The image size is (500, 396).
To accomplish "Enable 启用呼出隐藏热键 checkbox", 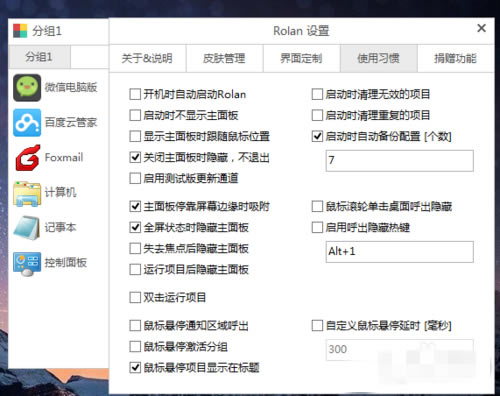I will pyautogui.click(x=317, y=228).
